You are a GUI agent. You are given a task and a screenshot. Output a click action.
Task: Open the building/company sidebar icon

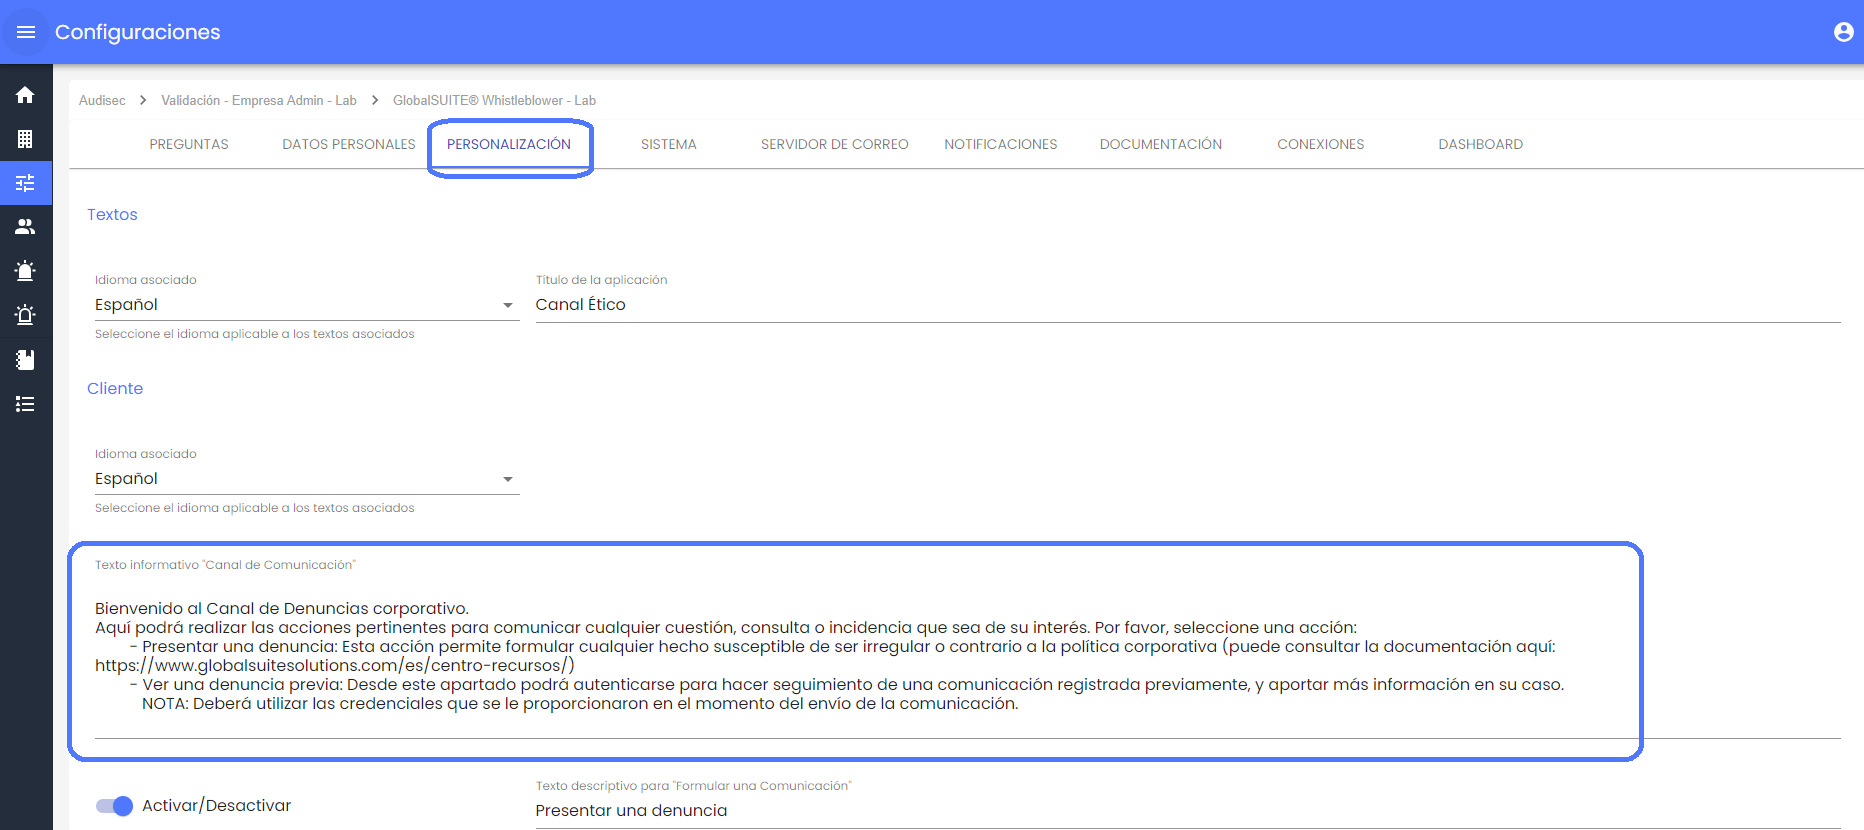coord(25,139)
